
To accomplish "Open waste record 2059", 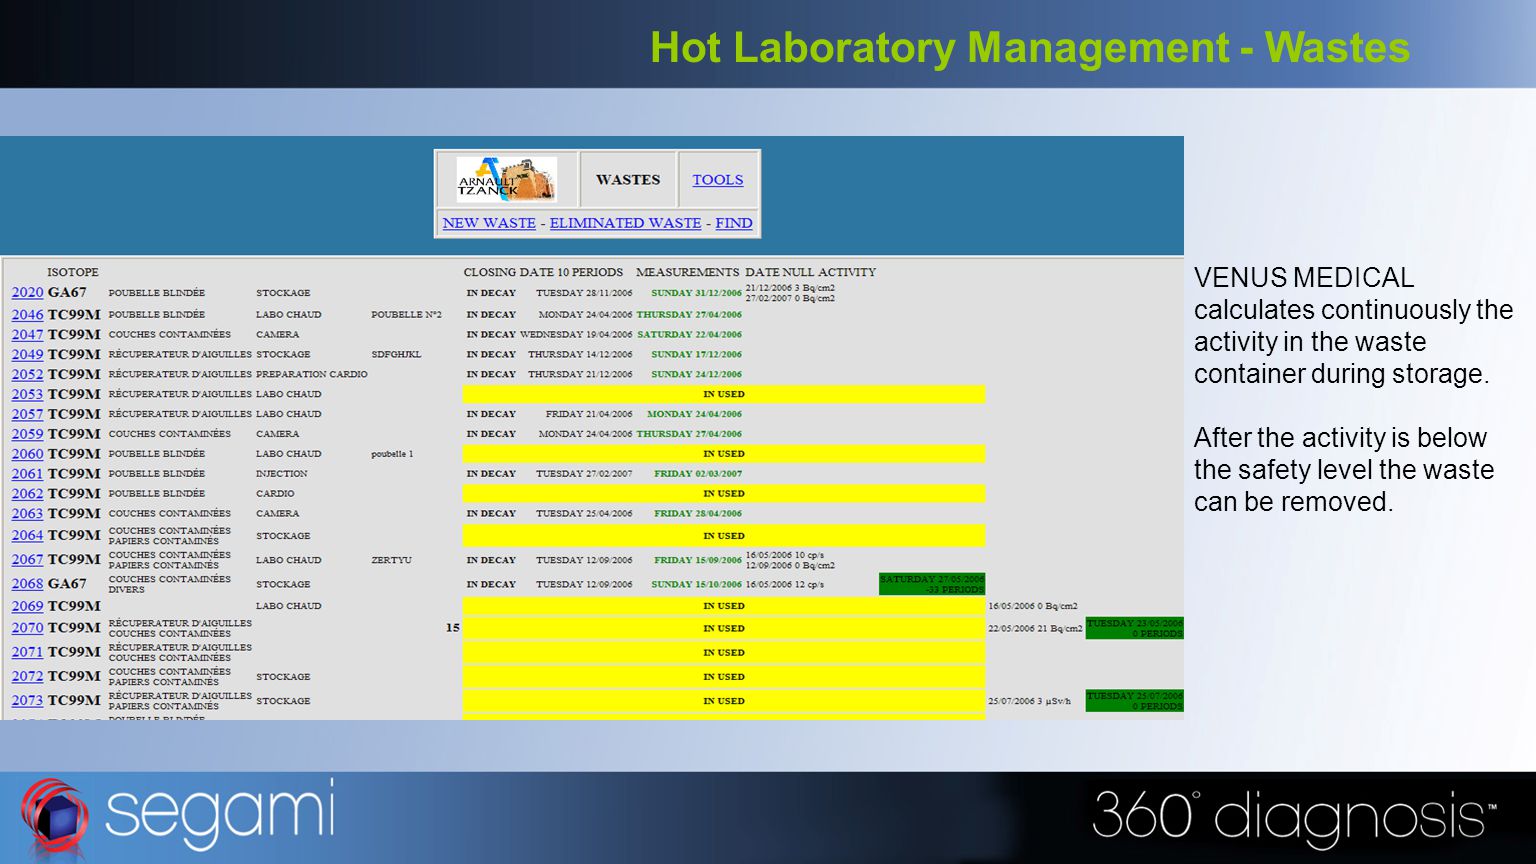I will tap(27, 434).
